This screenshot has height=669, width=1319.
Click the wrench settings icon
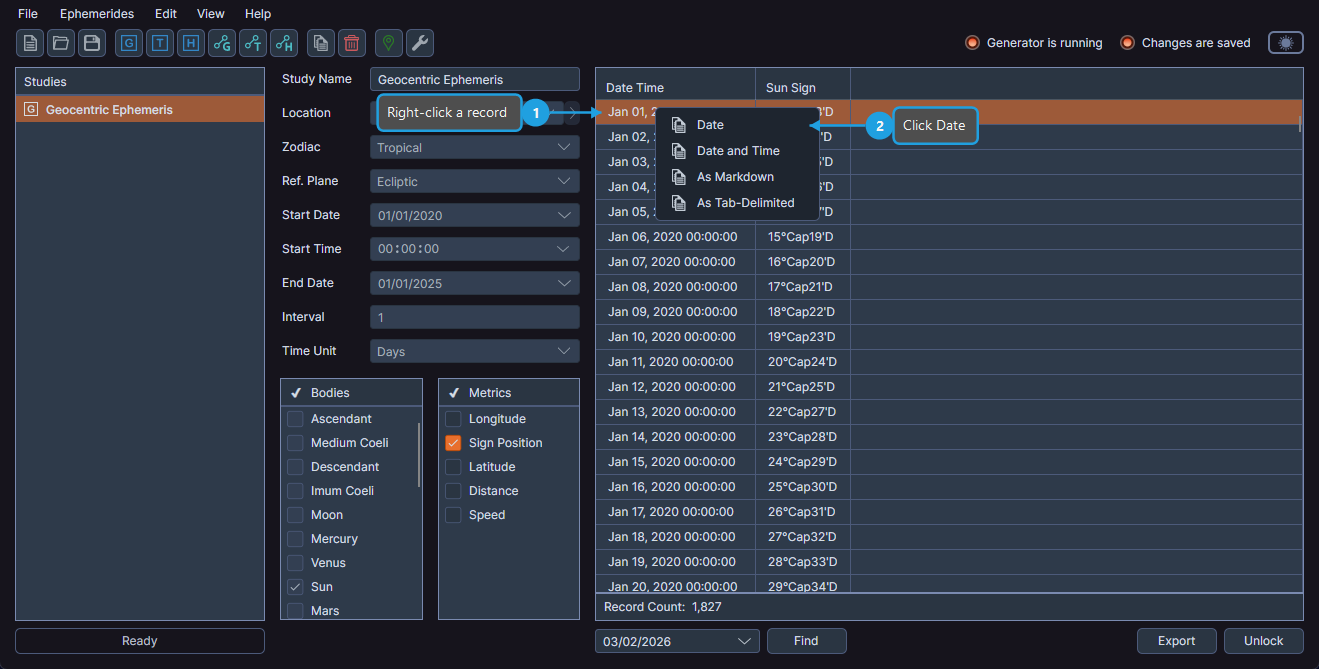(419, 43)
